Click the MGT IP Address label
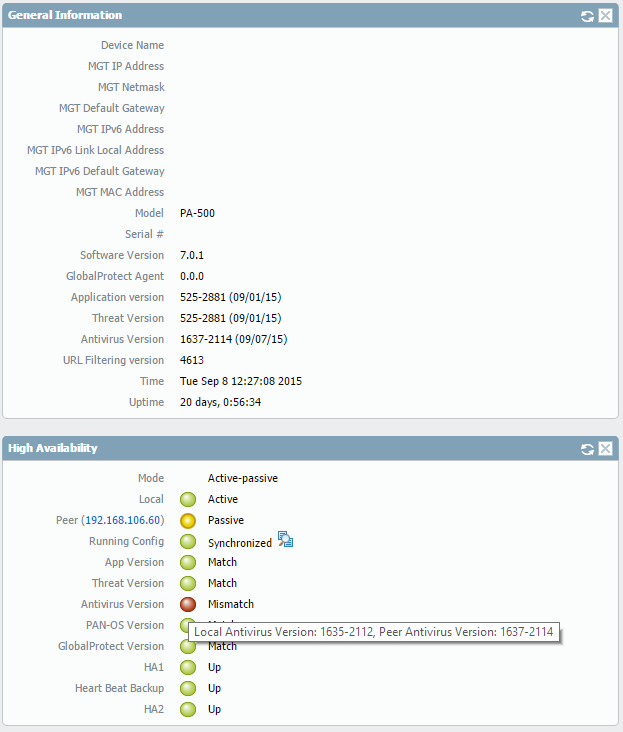Viewport: 623px width, 732px height. (126, 66)
